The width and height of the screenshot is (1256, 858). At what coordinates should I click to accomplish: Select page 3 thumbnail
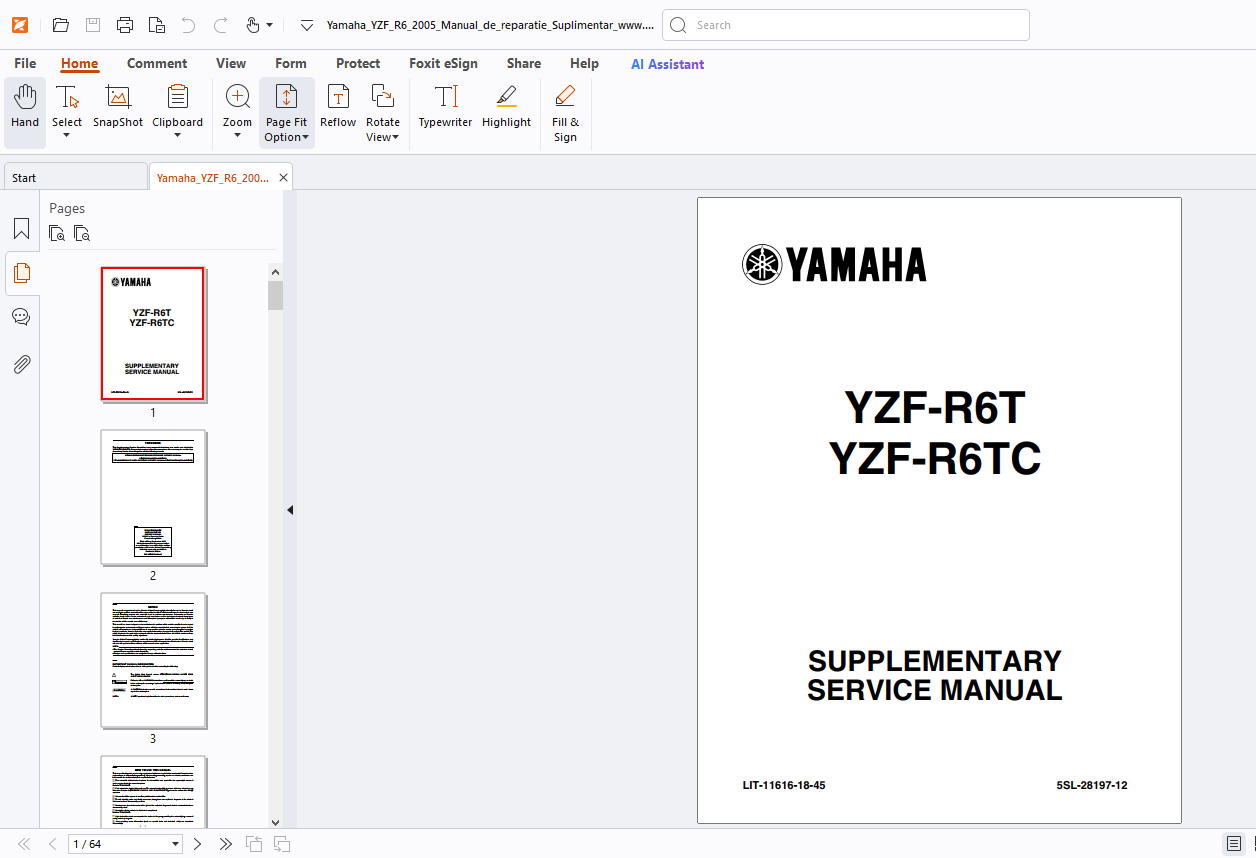click(153, 660)
